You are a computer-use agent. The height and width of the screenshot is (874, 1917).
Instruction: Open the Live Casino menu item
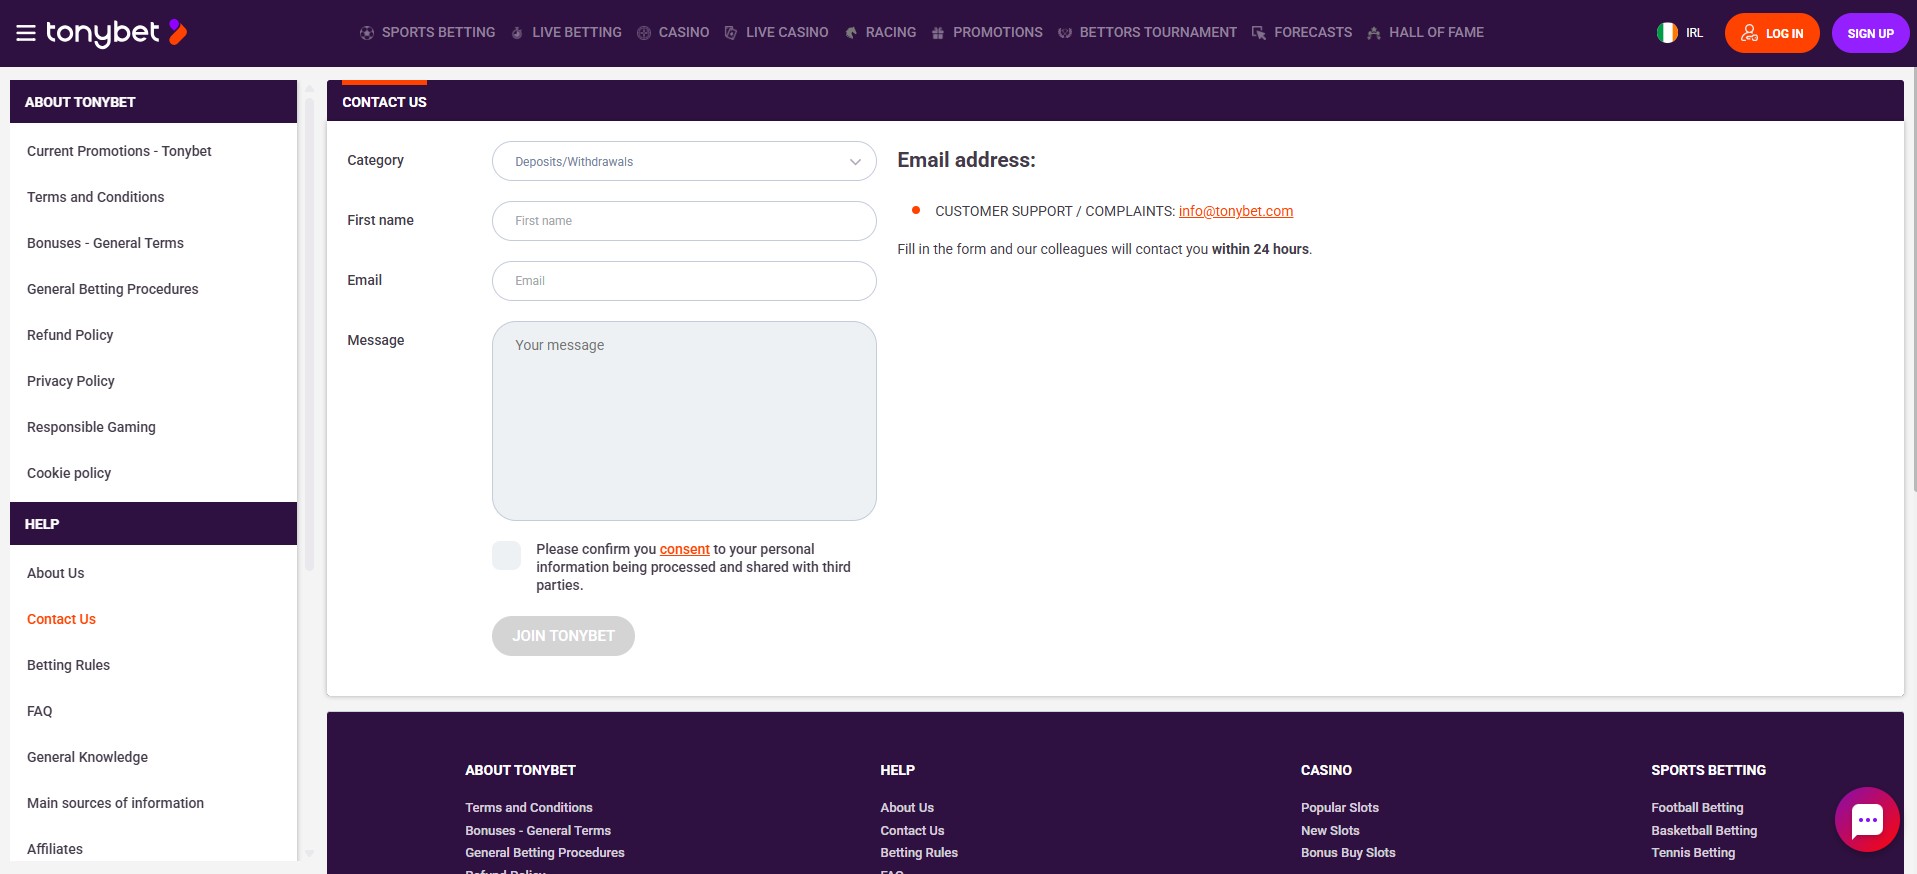[786, 33]
